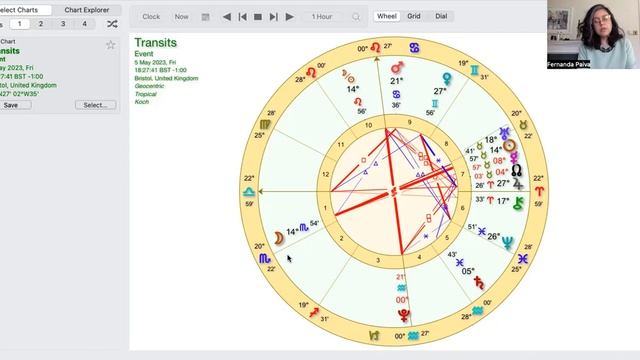The height and width of the screenshot is (360, 640).
Task: Click the Mercury glyph at 08° Taurus
Action: point(513,158)
